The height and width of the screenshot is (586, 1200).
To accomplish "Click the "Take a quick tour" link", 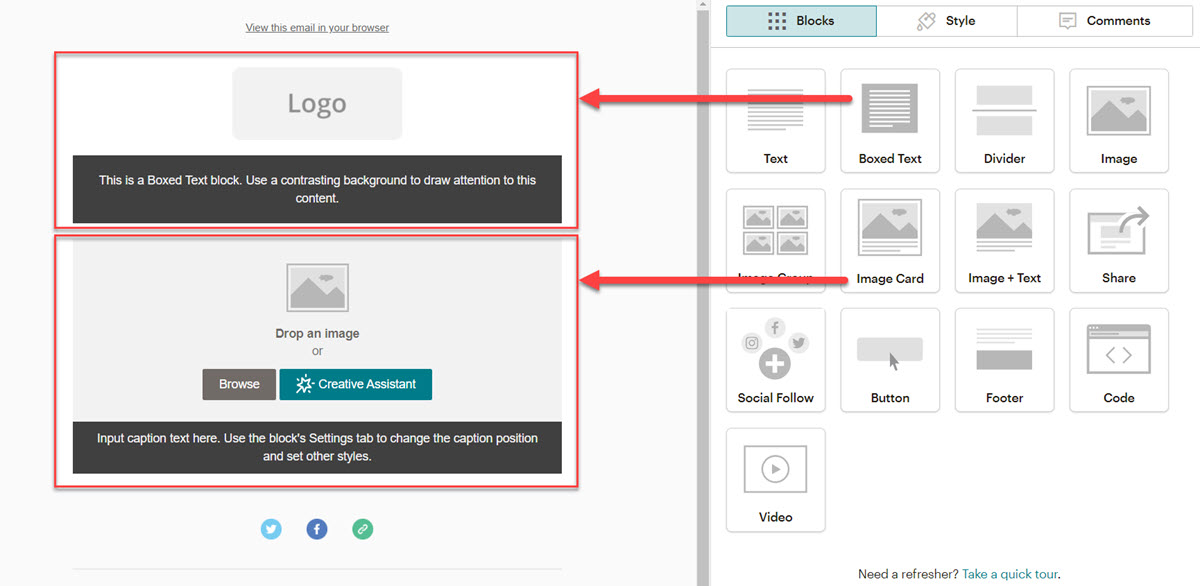I will click(1009, 574).
